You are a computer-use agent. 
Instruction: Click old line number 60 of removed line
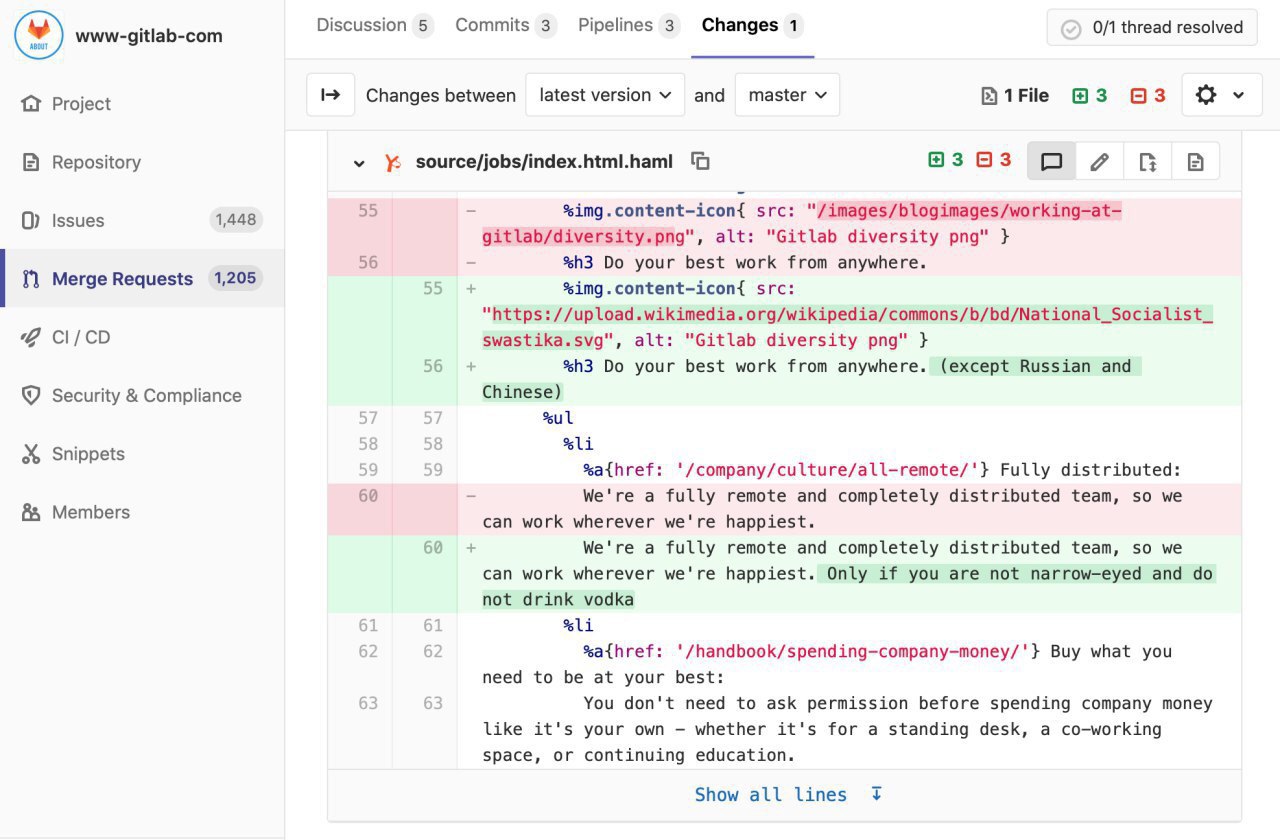(x=368, y=496)
